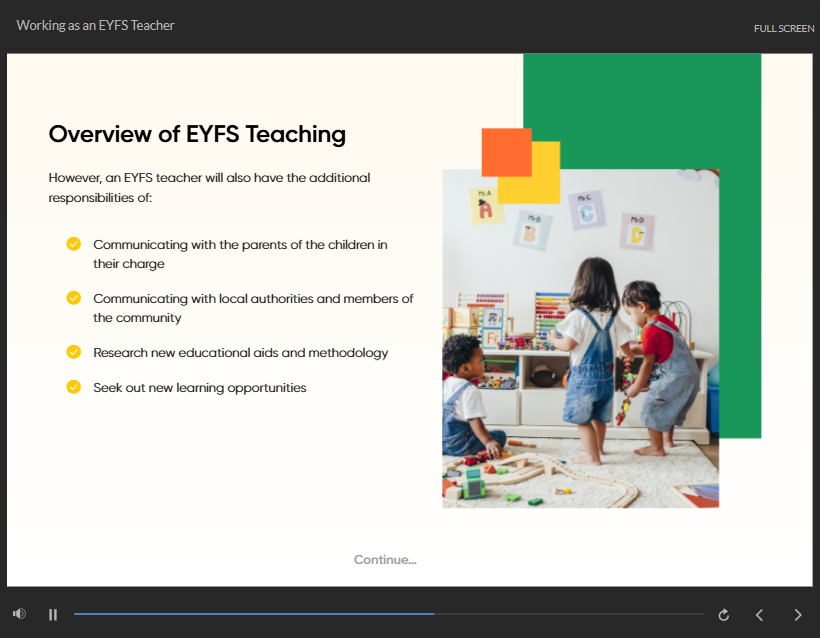Enter FULL SCREEN mode
This screenshot has height=638, width=820.
pos(783,28)
